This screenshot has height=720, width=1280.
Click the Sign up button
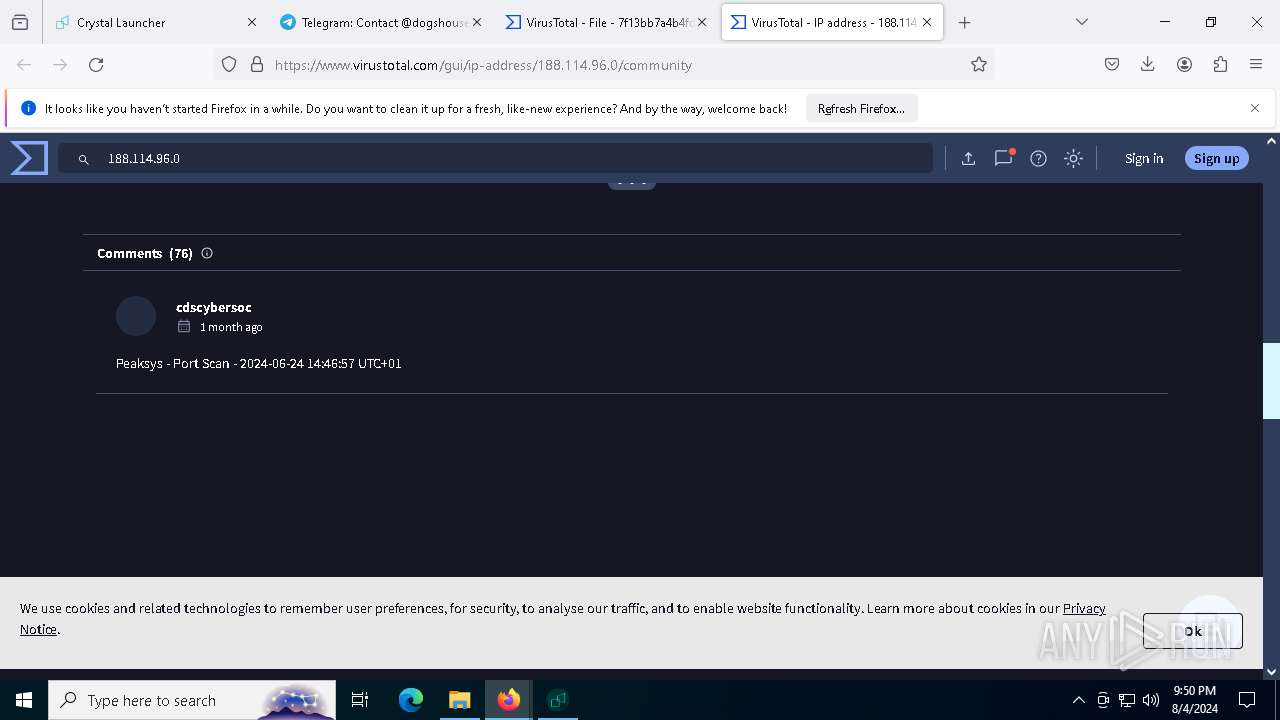point(1216,158)
